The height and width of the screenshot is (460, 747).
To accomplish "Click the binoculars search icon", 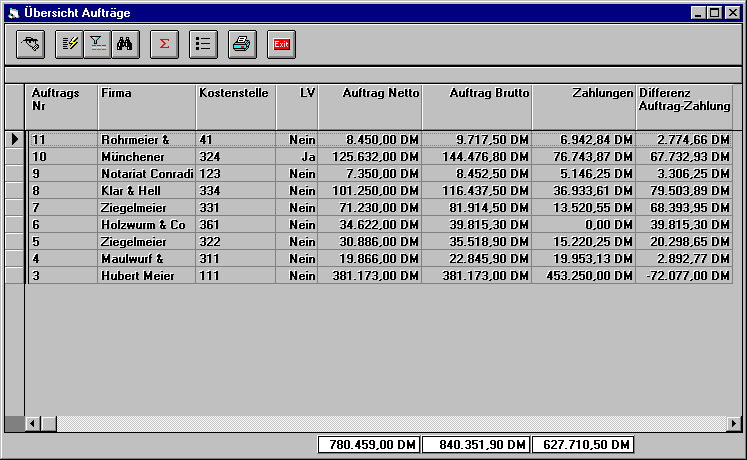I will click(125, 44).
